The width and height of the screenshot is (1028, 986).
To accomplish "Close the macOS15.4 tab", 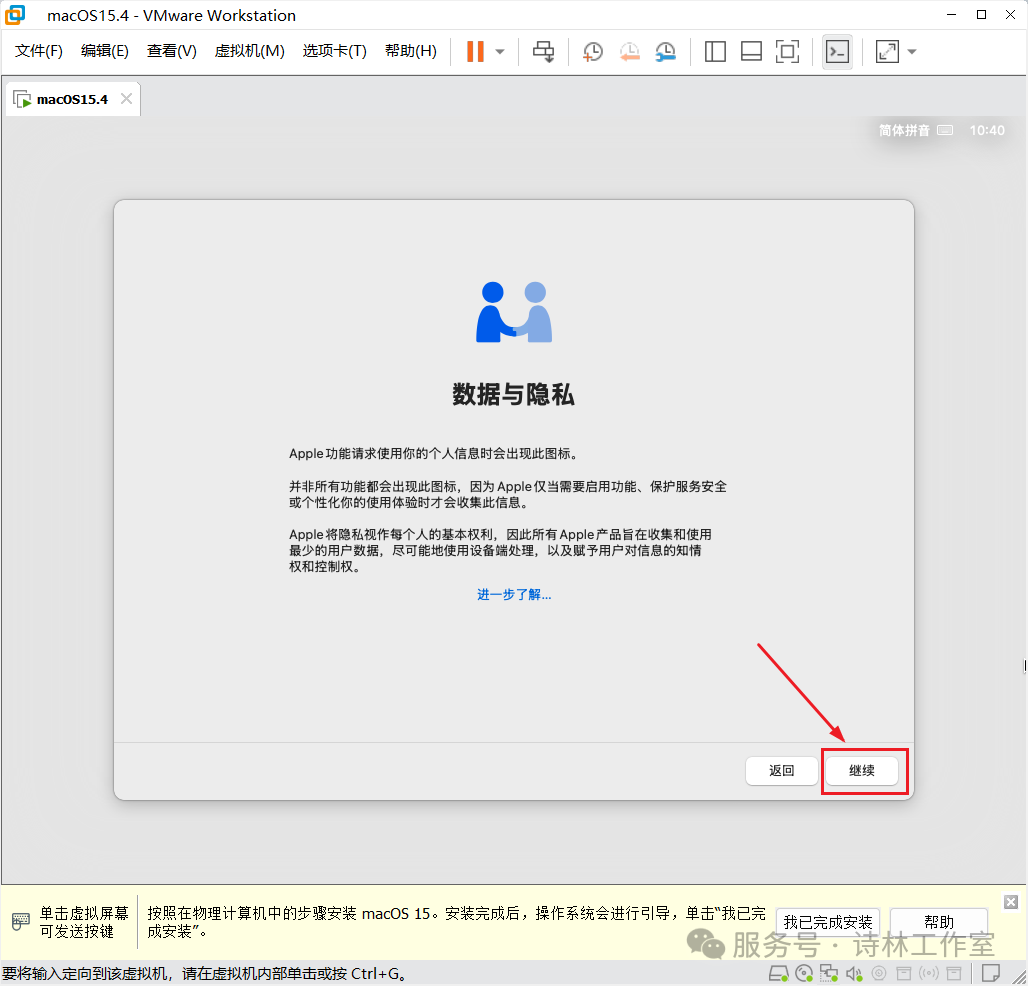I will pyautogui.click(x=127, y=98).
